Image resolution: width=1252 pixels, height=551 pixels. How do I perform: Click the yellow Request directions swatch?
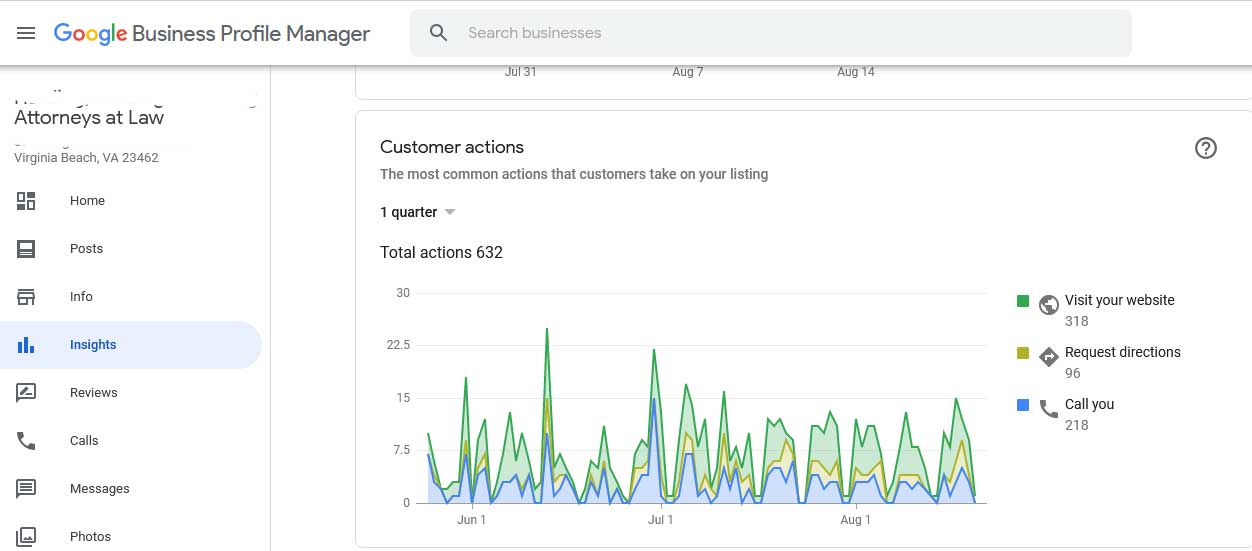click(x=1023, y=352)
